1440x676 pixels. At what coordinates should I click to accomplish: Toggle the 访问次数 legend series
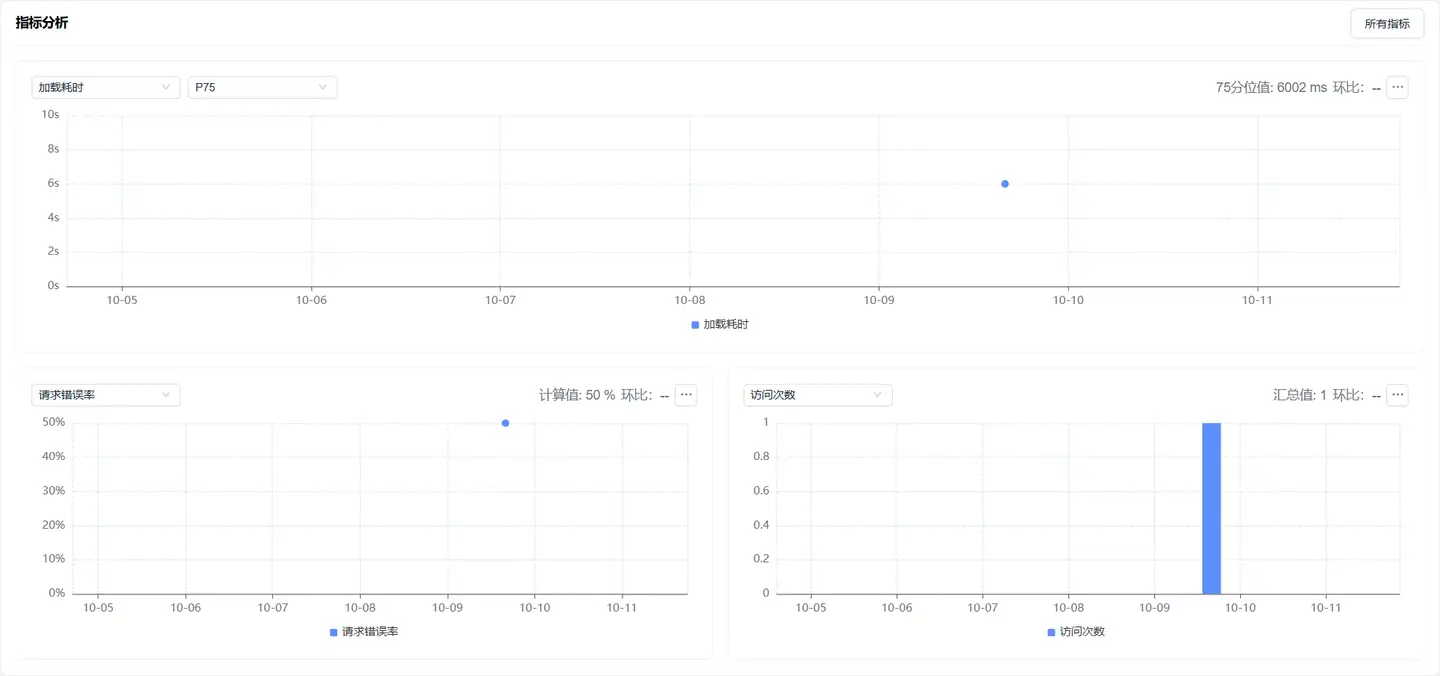click(1076, 632)
